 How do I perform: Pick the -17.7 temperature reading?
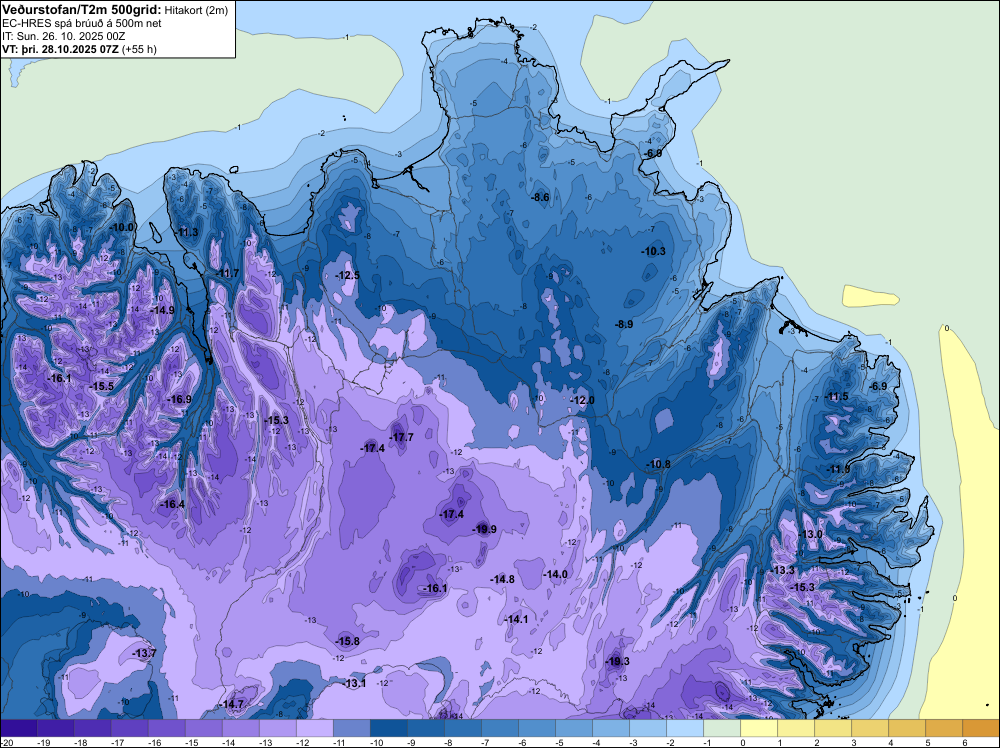coord(402,437)
